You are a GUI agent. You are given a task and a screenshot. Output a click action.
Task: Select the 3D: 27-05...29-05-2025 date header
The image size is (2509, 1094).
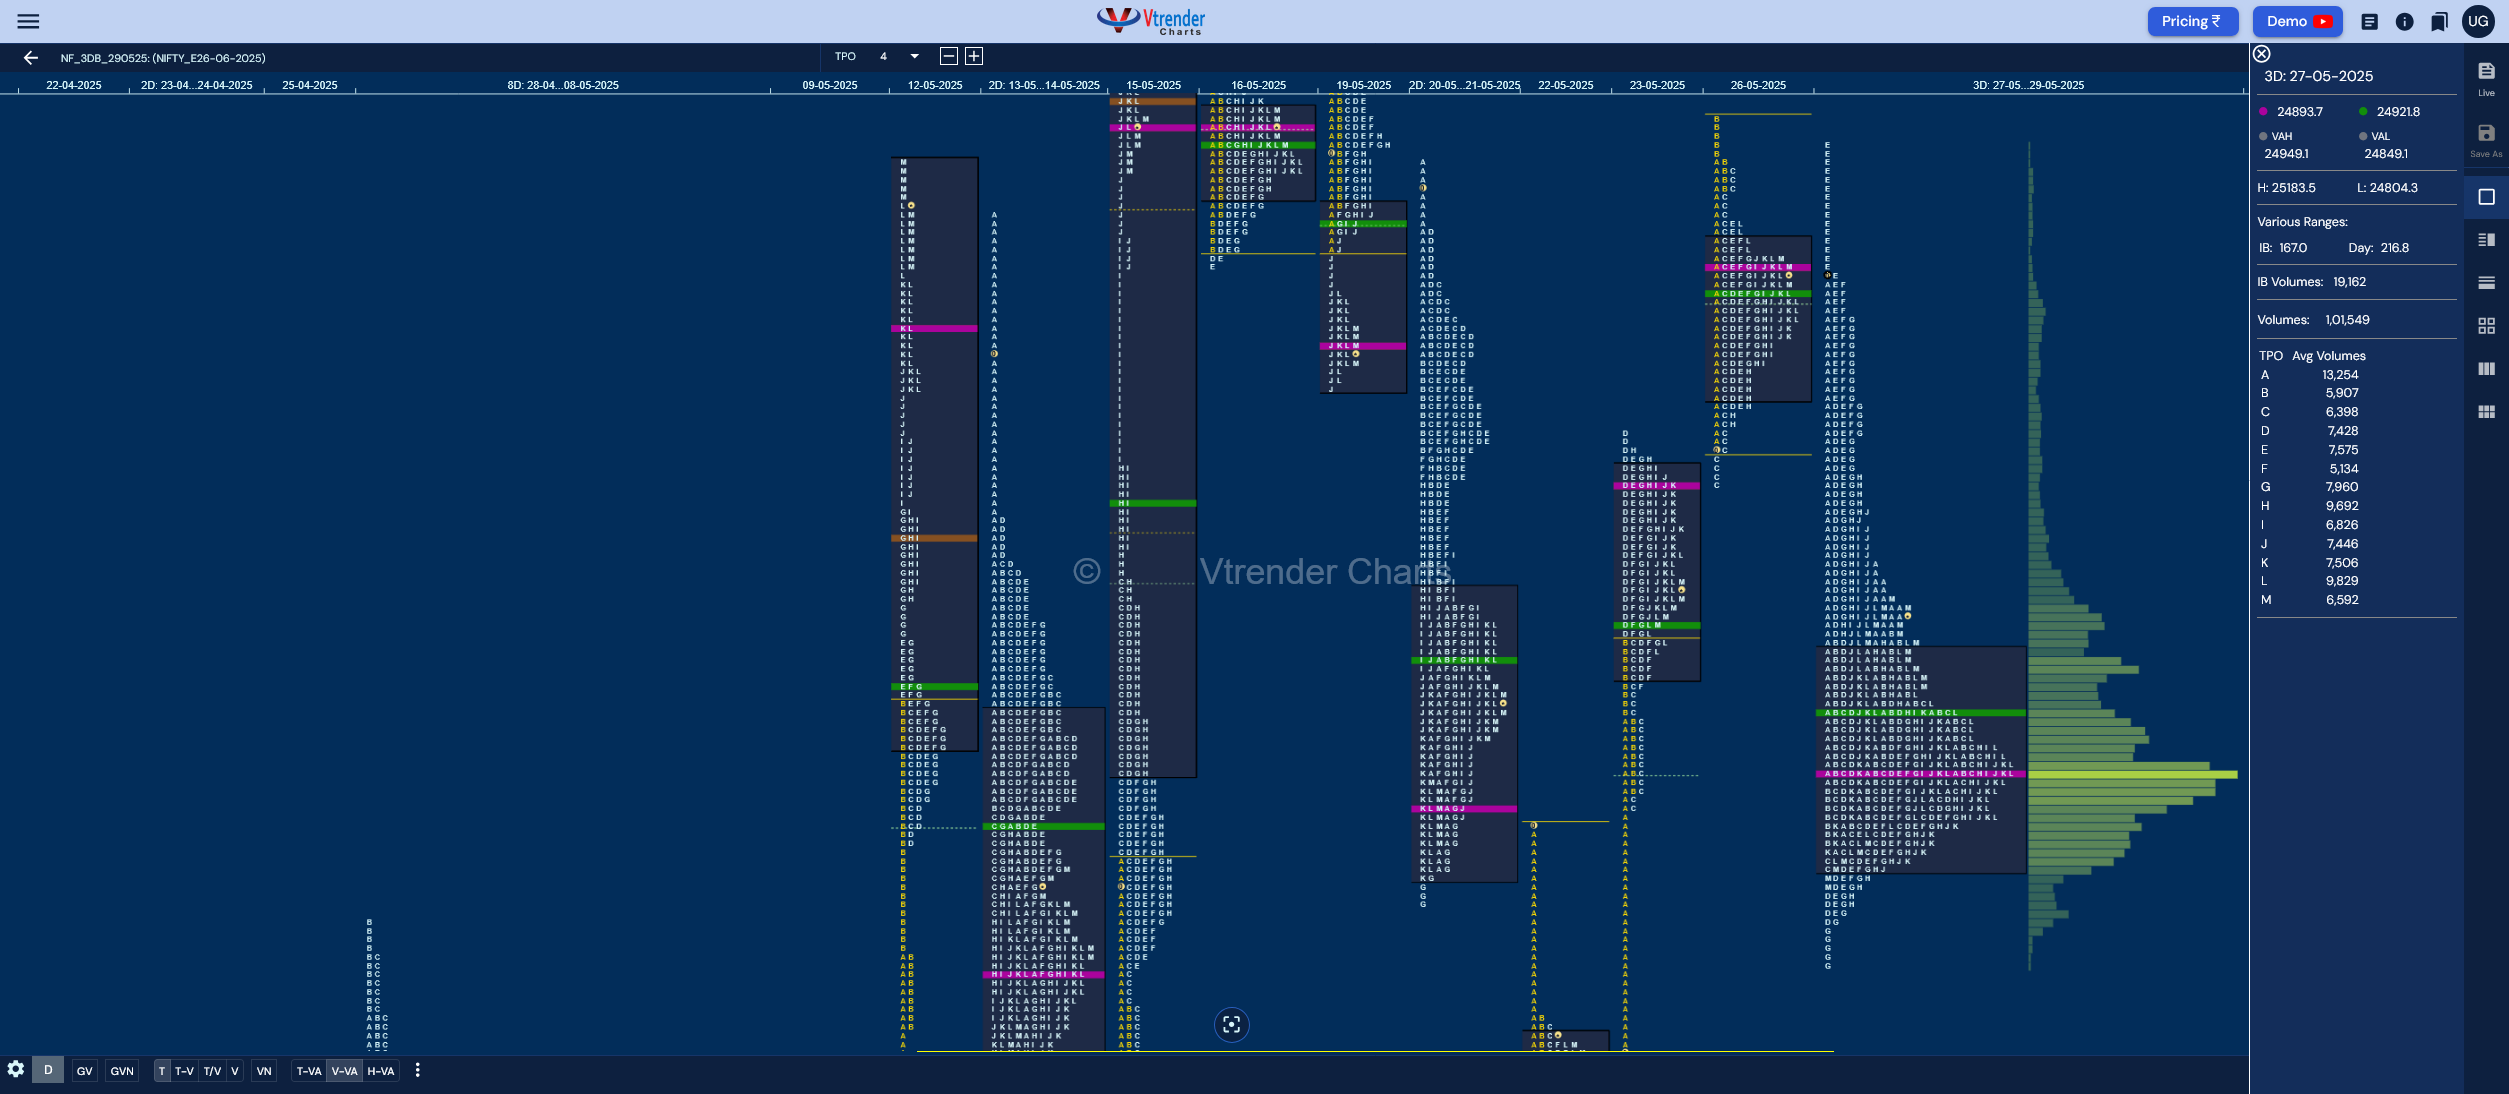tap(2028, 85)
